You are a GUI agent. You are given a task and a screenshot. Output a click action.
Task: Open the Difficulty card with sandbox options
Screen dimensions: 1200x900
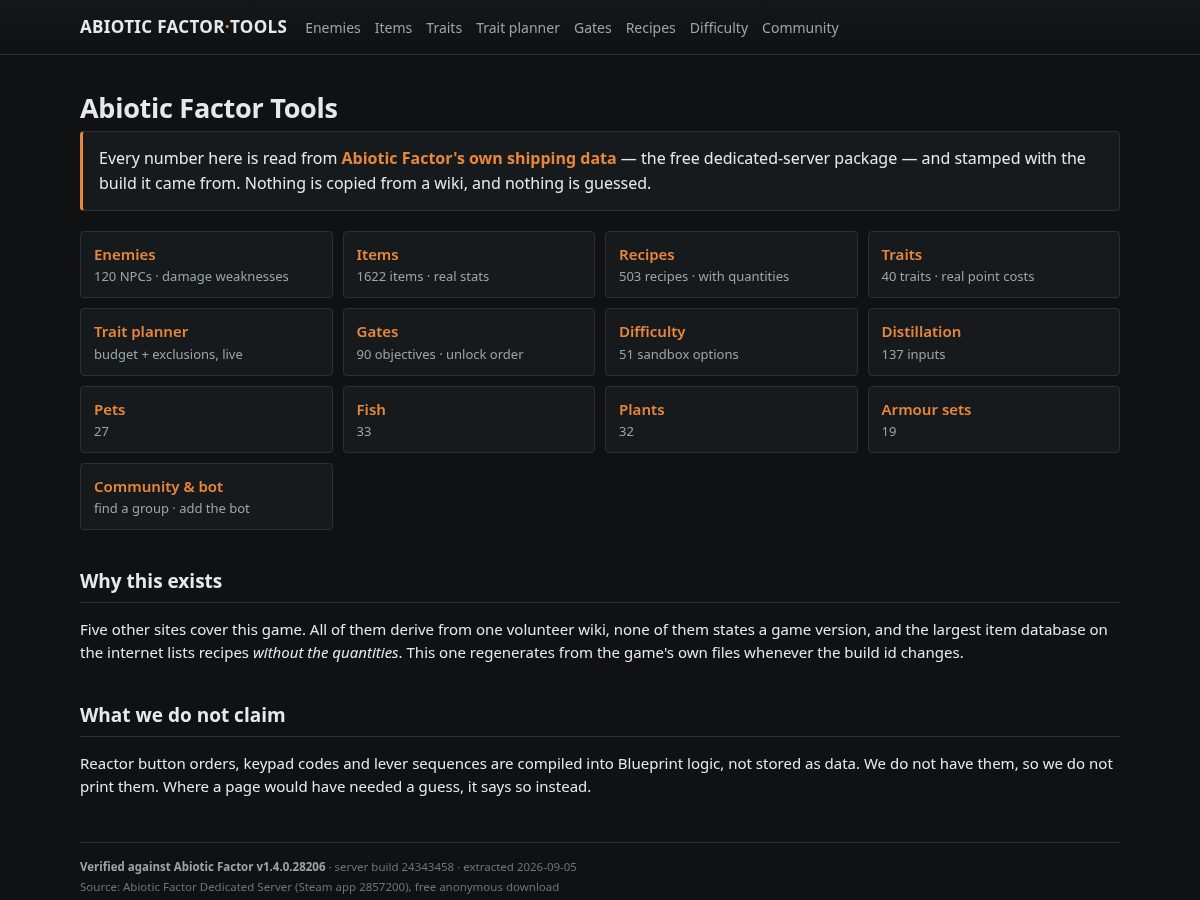pos(731,342)
